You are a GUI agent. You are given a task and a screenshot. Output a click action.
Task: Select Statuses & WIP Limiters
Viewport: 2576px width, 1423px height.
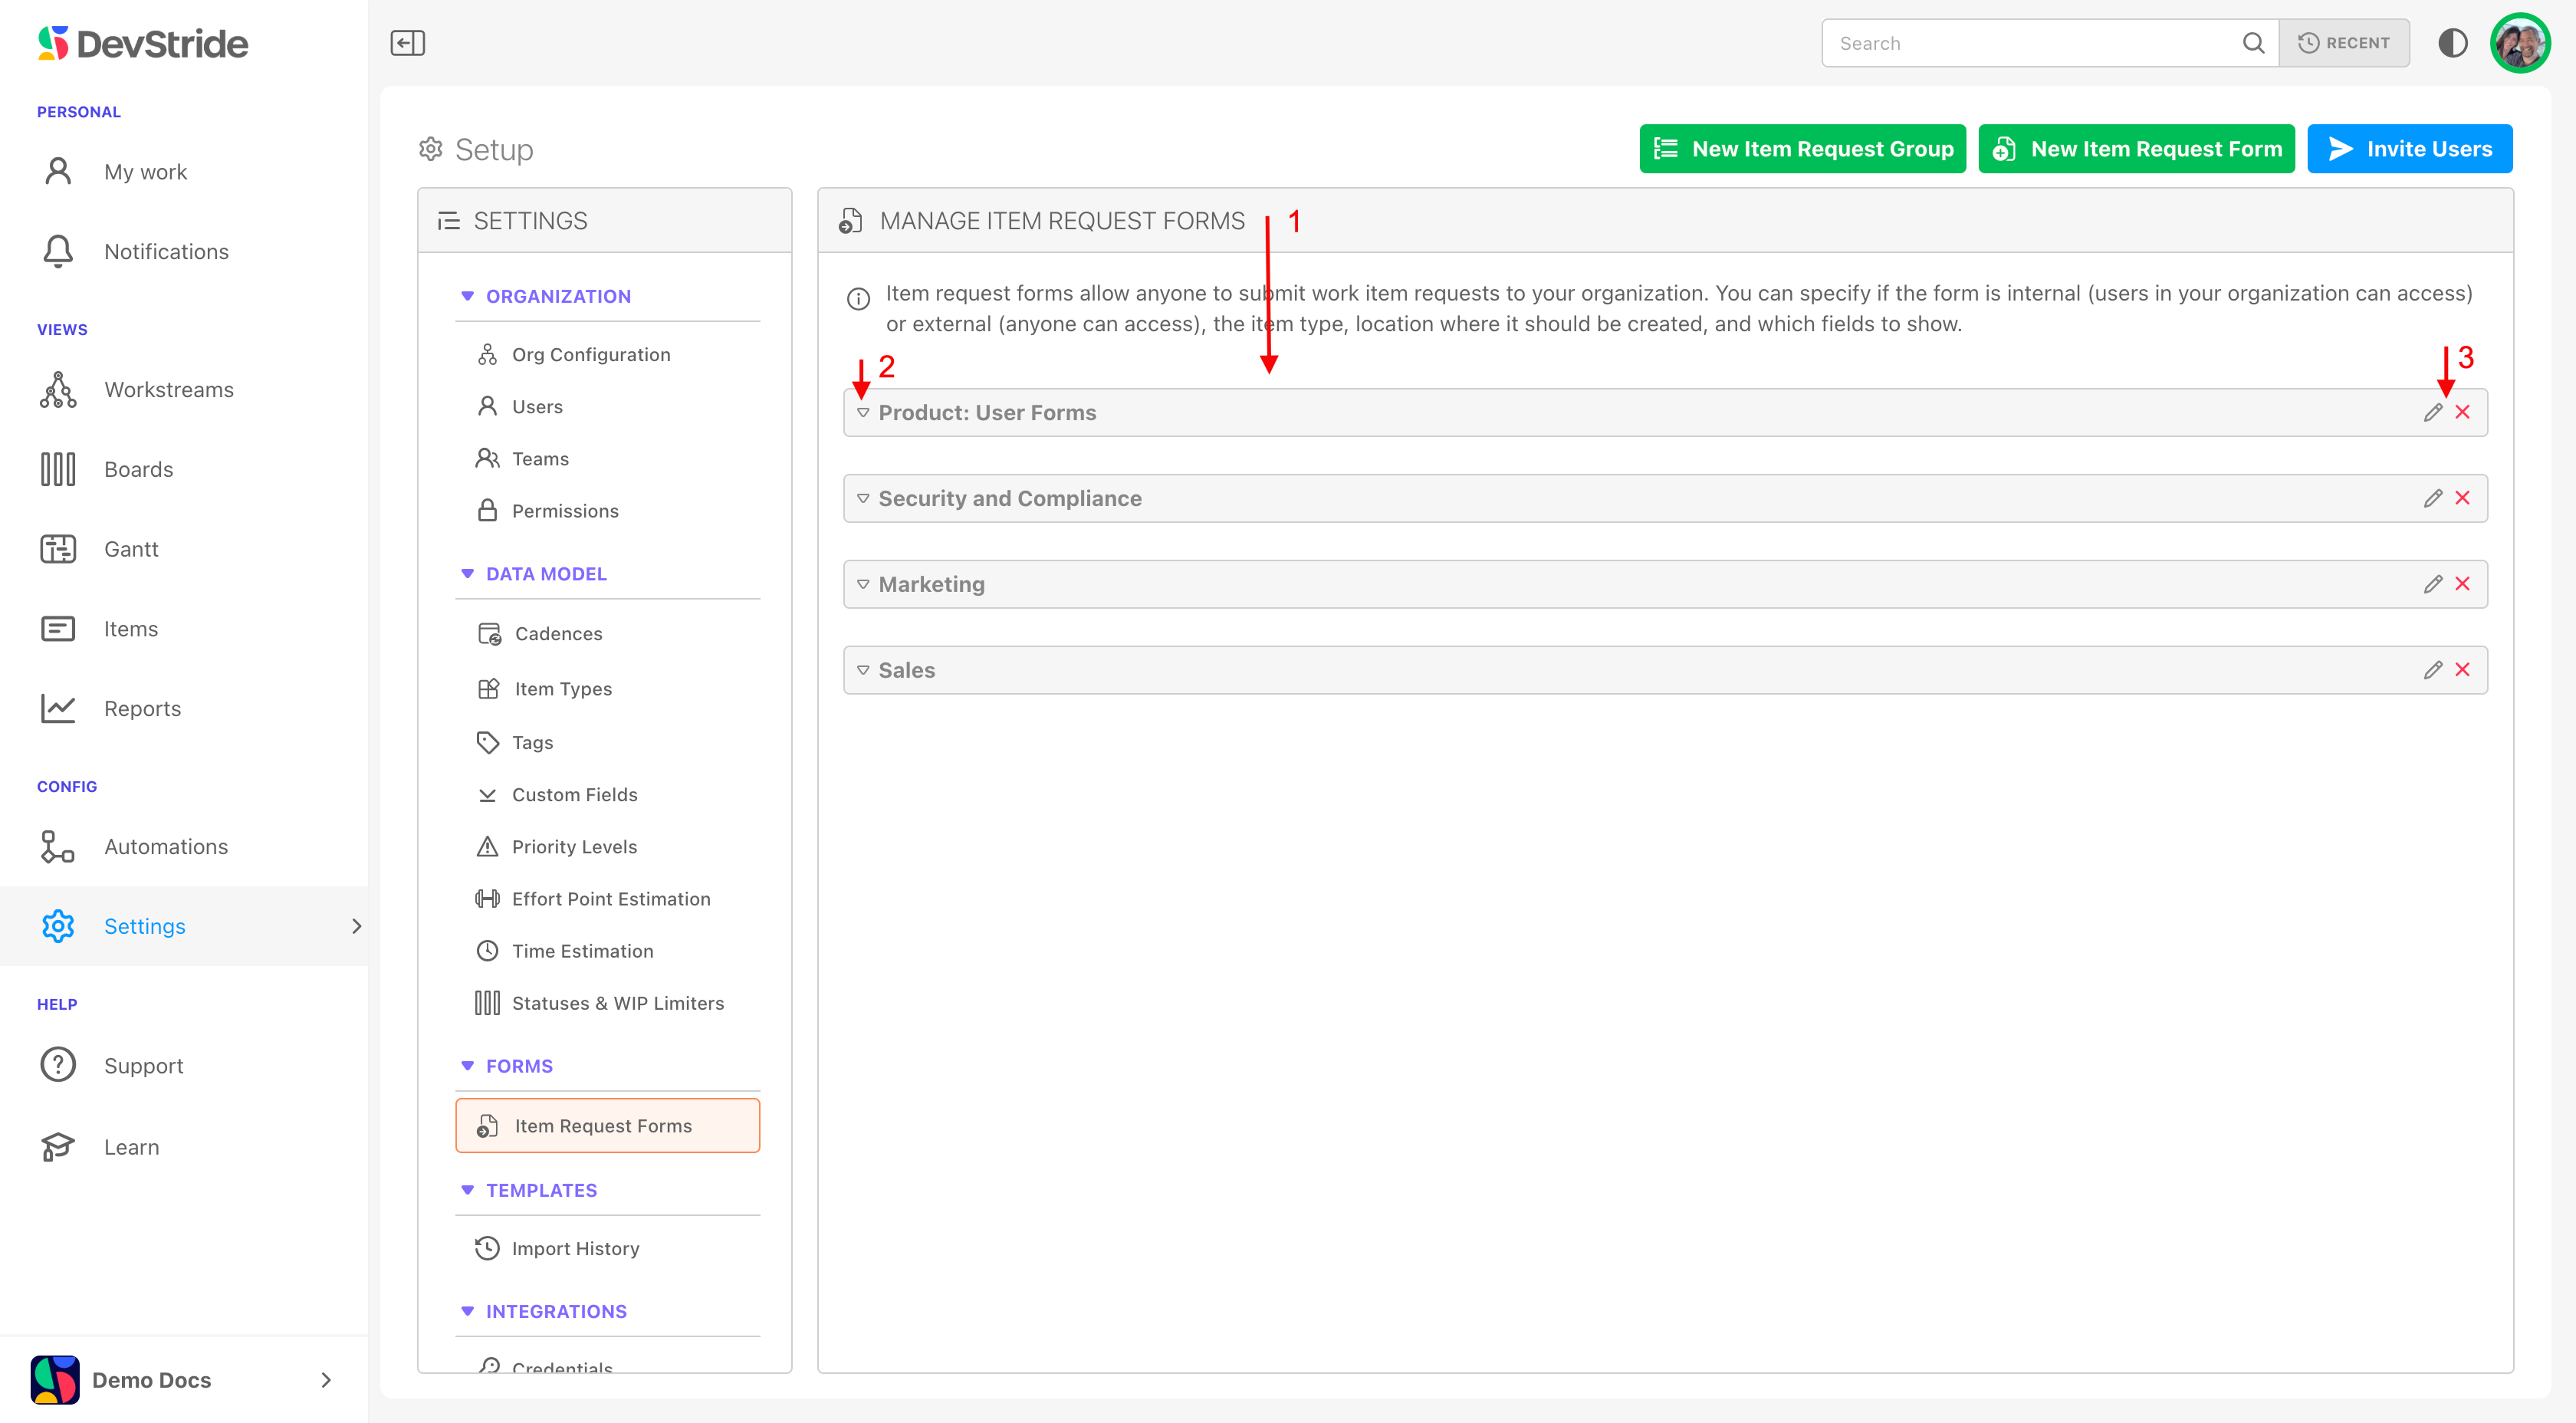point(617,1003)
